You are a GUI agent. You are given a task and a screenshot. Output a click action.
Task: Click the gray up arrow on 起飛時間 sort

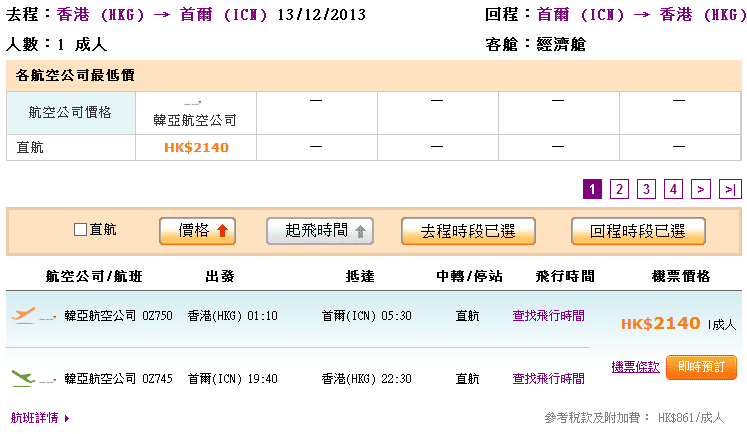[x=360, y=231]
